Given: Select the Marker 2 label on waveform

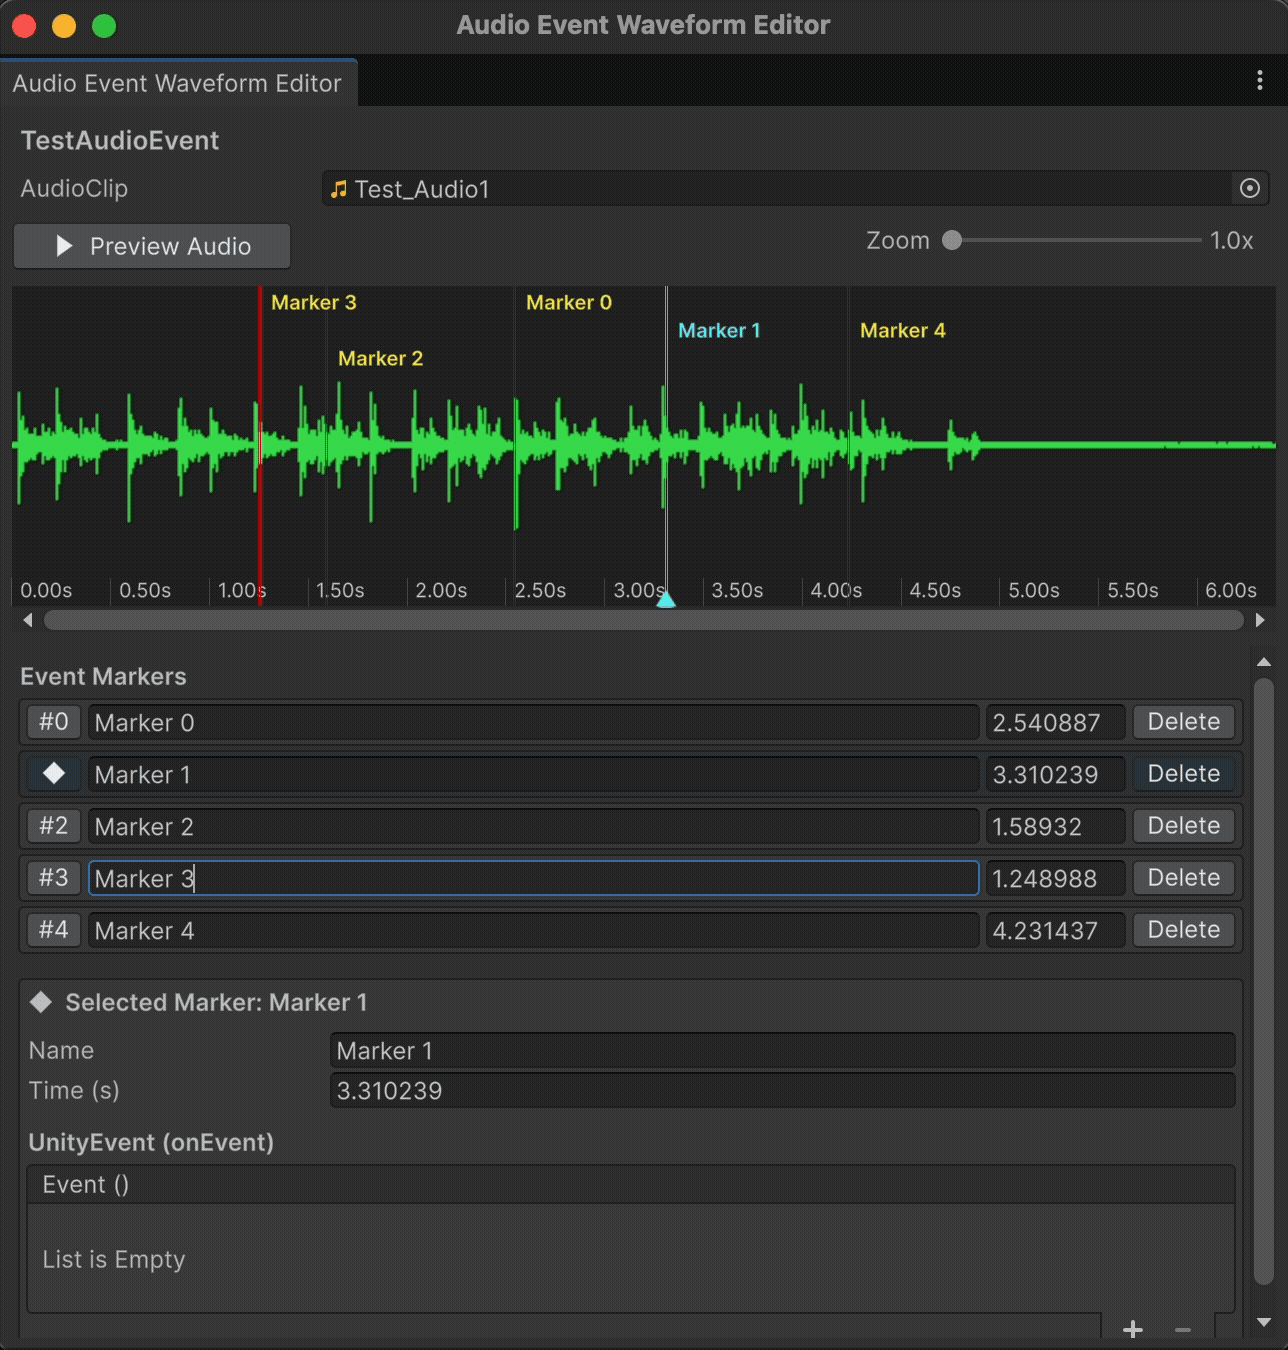Looking at the screenshot, I should [x=380, y=358].
